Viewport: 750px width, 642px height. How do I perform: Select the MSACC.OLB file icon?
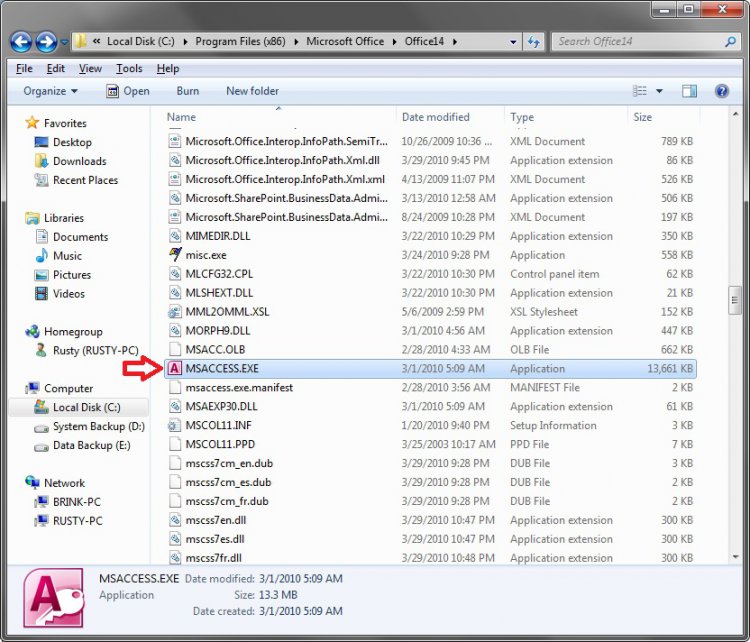pyautogui.click(x=175, y=350)
